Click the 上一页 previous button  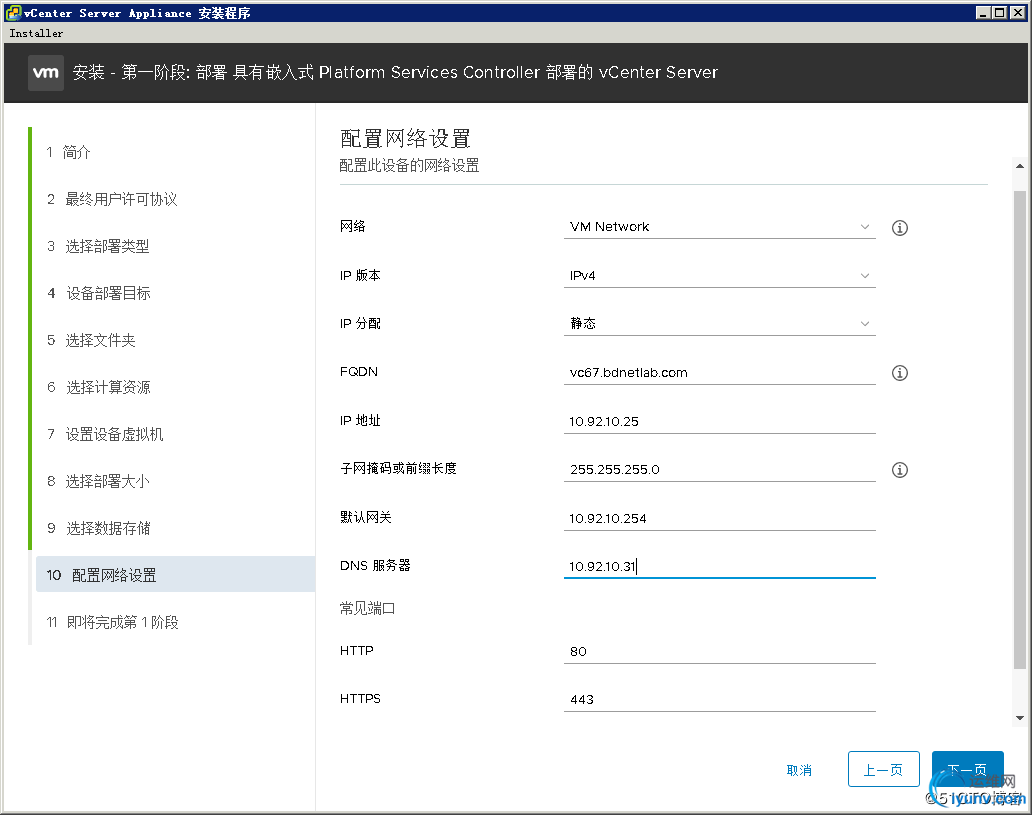[883, 769]
